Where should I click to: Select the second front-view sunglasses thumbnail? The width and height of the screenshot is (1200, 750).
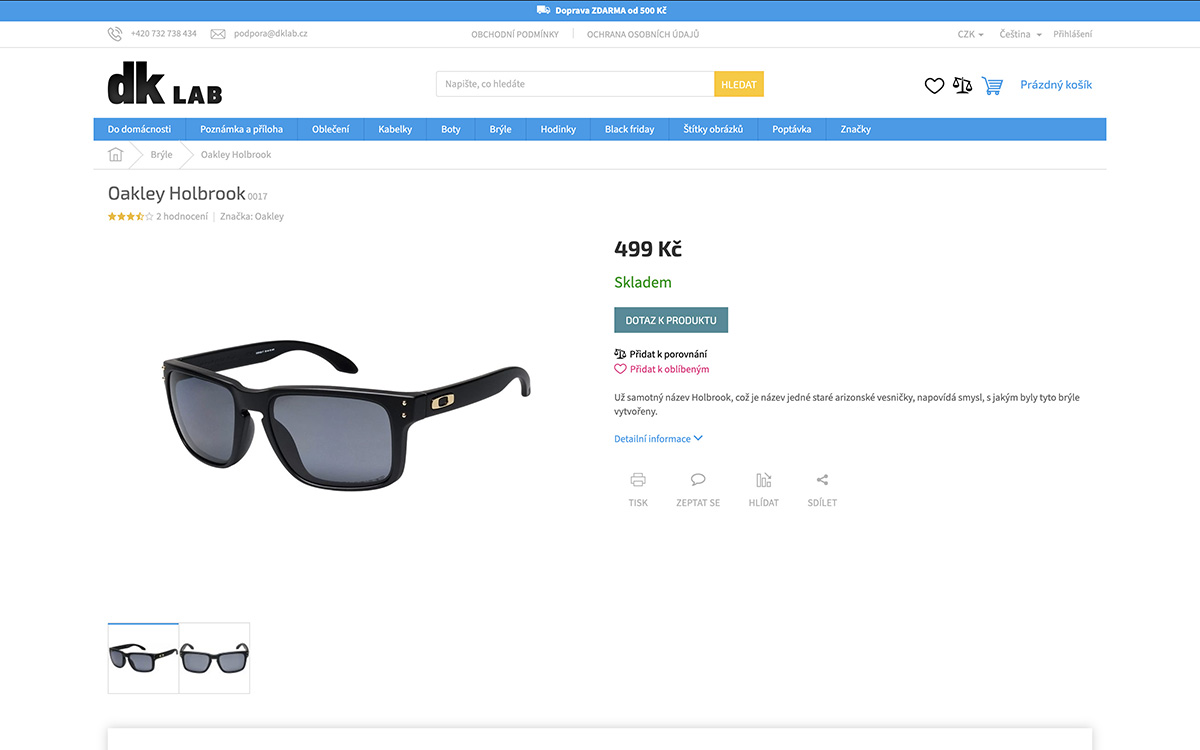(215, 658)
